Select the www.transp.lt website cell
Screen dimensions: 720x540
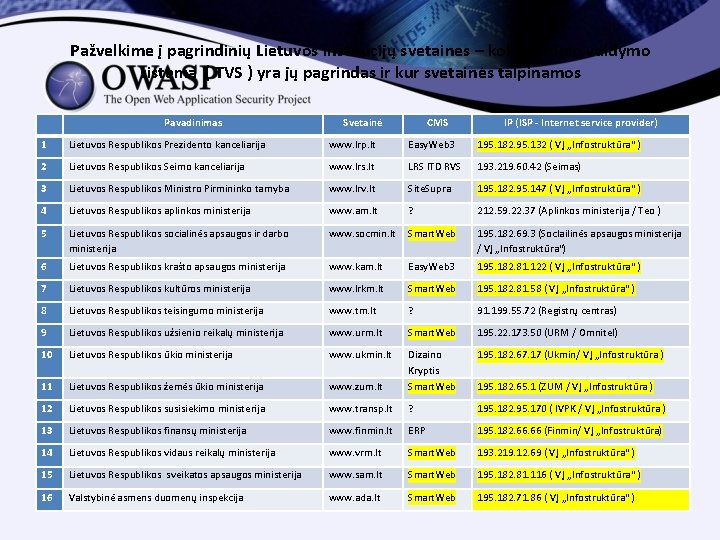tap(361, 410)
